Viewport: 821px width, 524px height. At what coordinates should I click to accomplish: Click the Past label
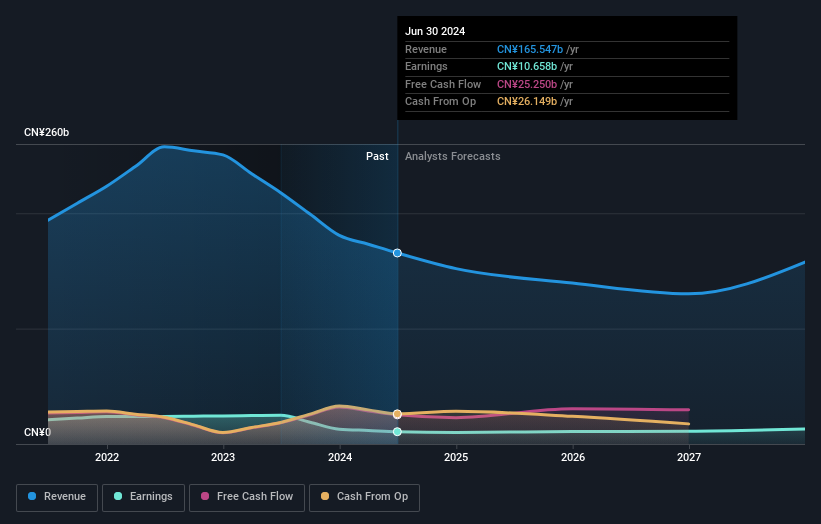(377, 157)
